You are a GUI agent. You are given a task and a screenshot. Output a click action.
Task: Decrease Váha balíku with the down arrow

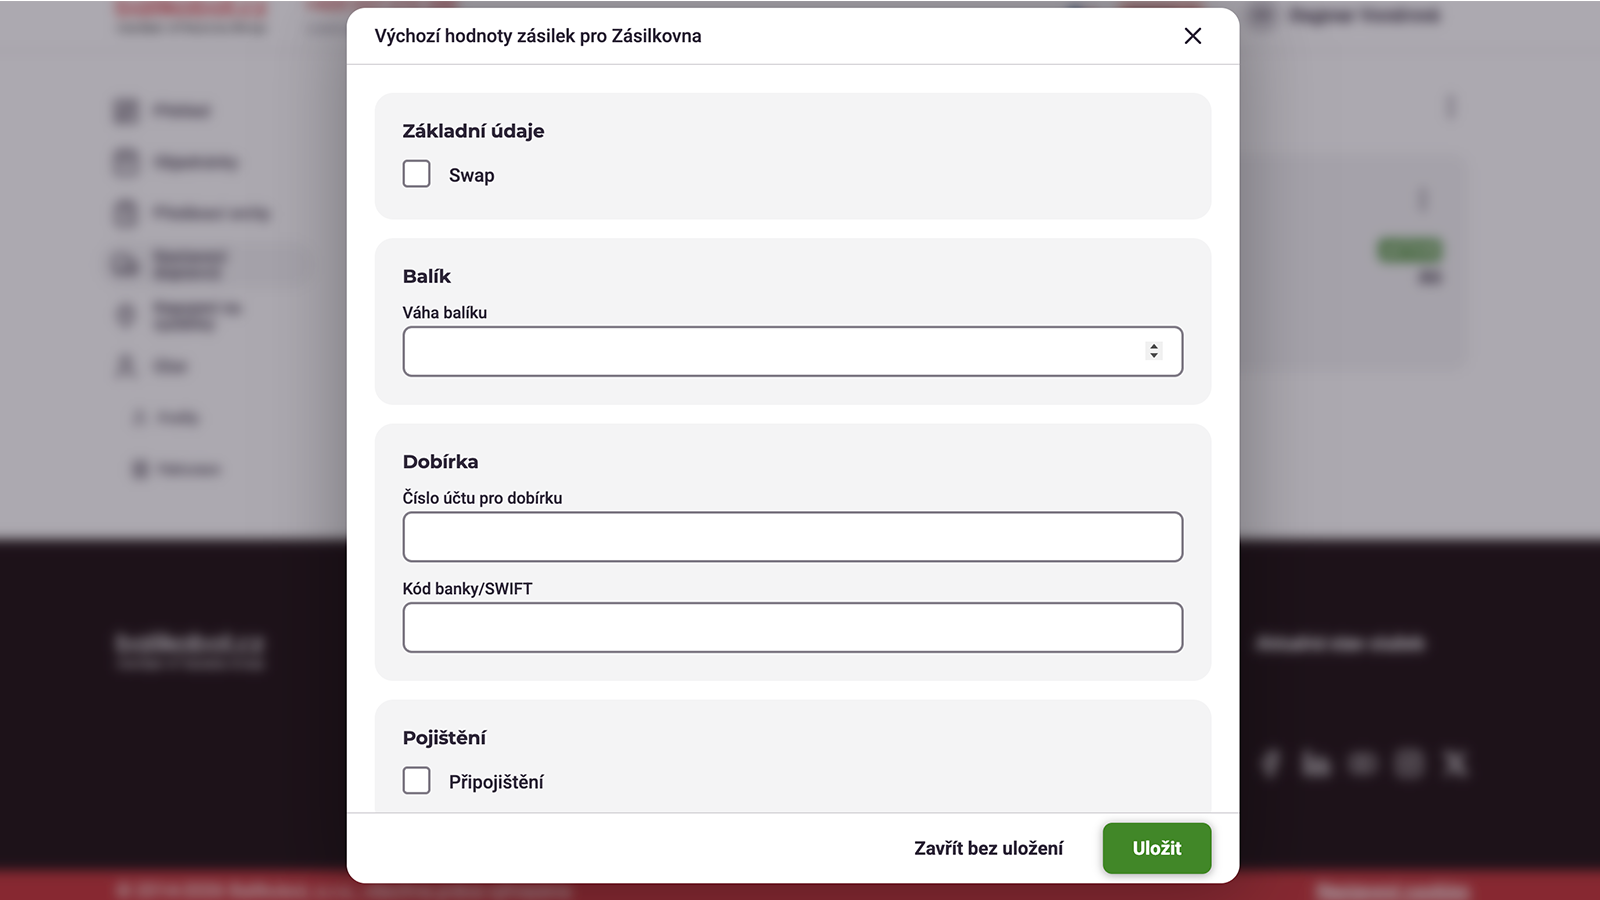(x=1154, y=356)
